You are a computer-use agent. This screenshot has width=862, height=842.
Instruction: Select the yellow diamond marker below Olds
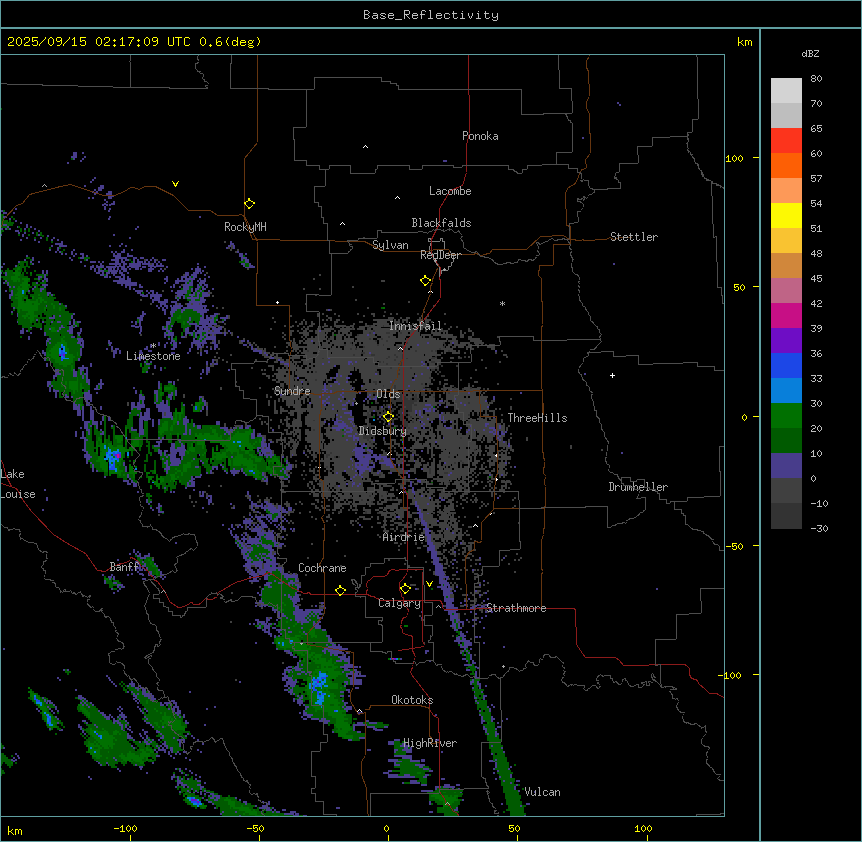[x=388, y=417]
